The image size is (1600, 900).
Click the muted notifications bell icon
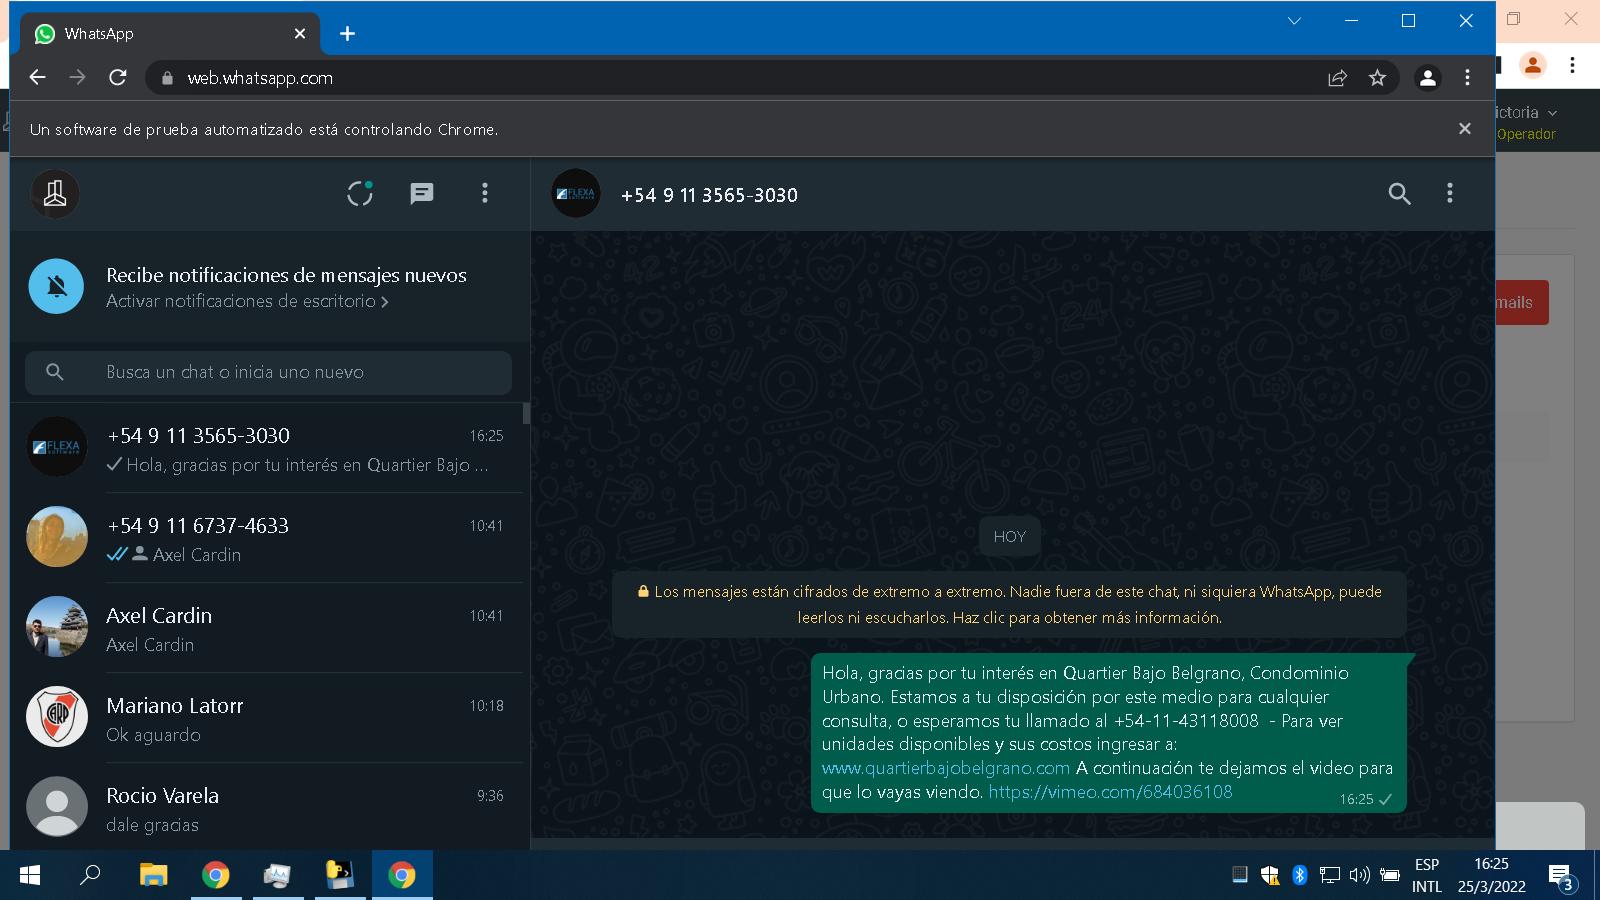click(x=57, y=286)
